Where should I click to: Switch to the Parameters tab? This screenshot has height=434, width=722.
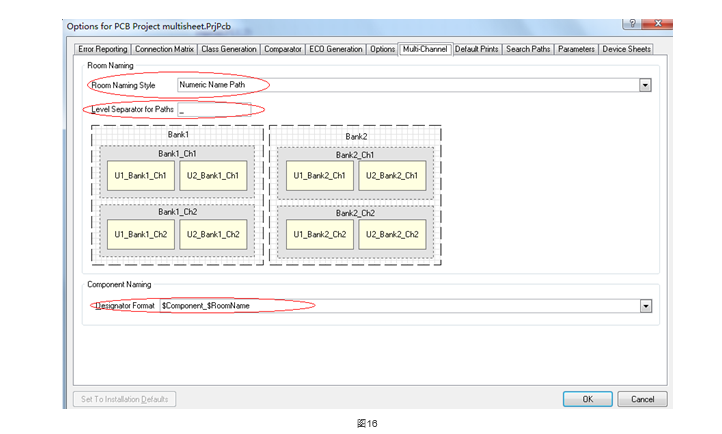(x=576, y=49)
